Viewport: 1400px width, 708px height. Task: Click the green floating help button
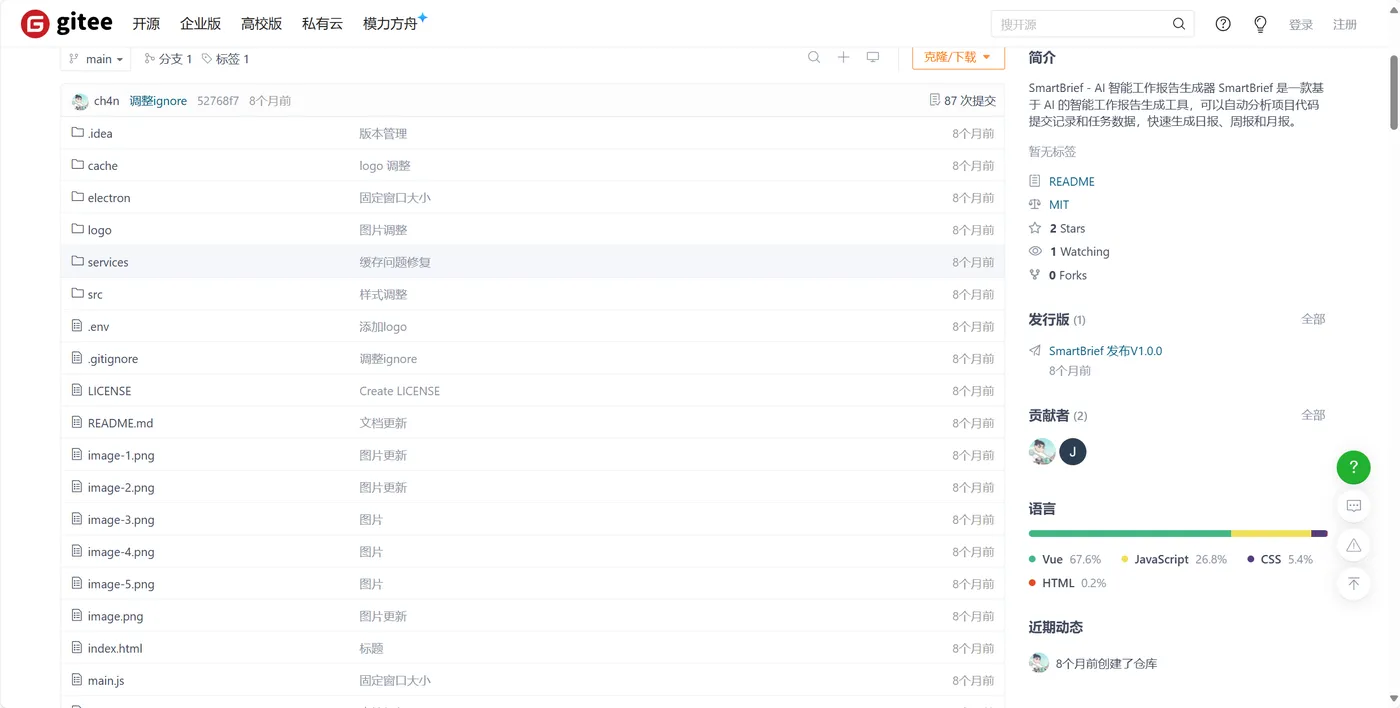click(1353, 467)
